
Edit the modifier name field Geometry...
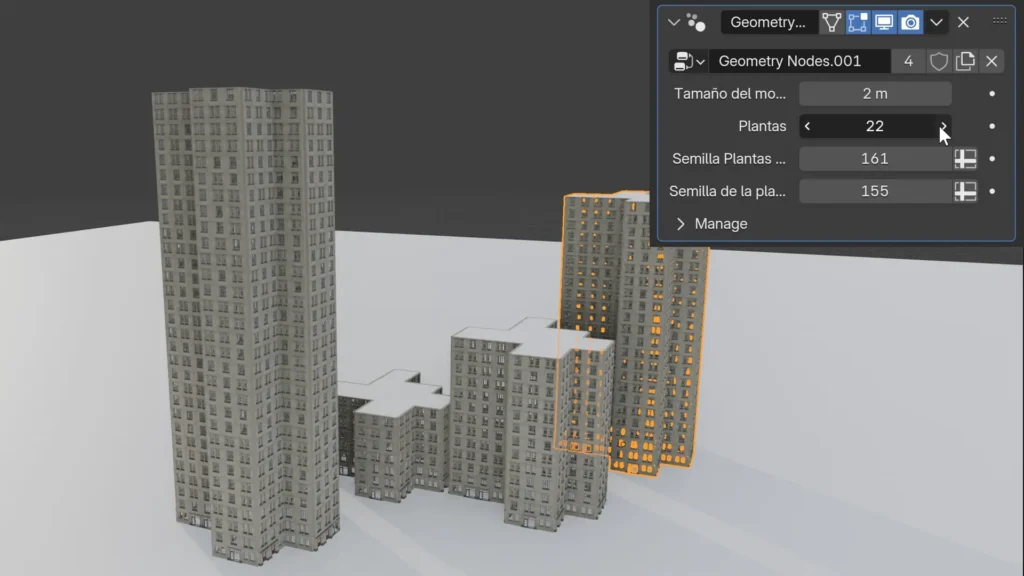pos(768,22)
